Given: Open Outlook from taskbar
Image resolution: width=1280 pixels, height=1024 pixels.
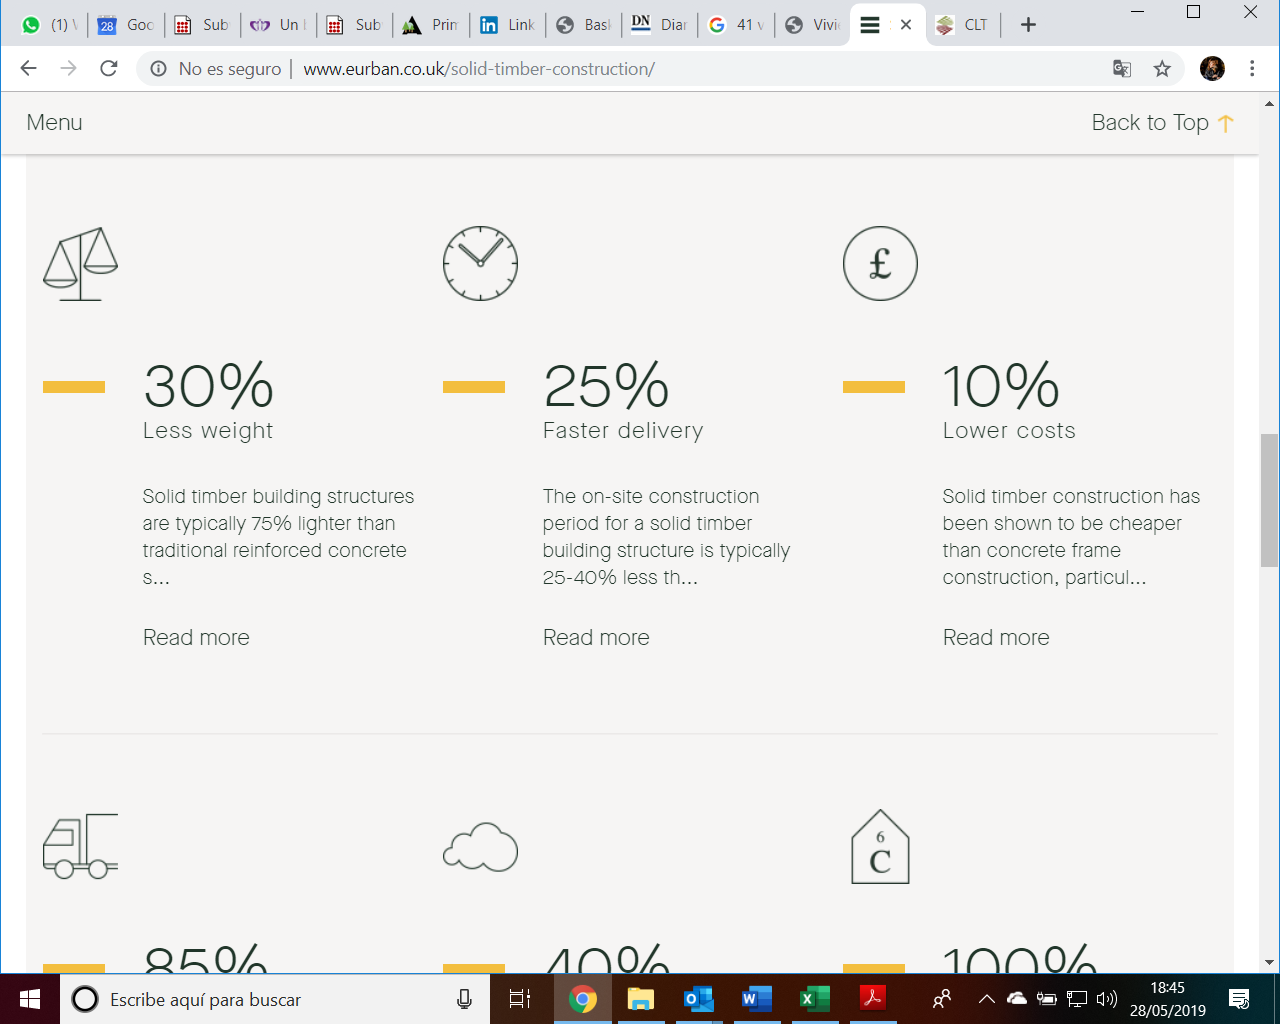Looking at the screenshot, I should point(698,999).
